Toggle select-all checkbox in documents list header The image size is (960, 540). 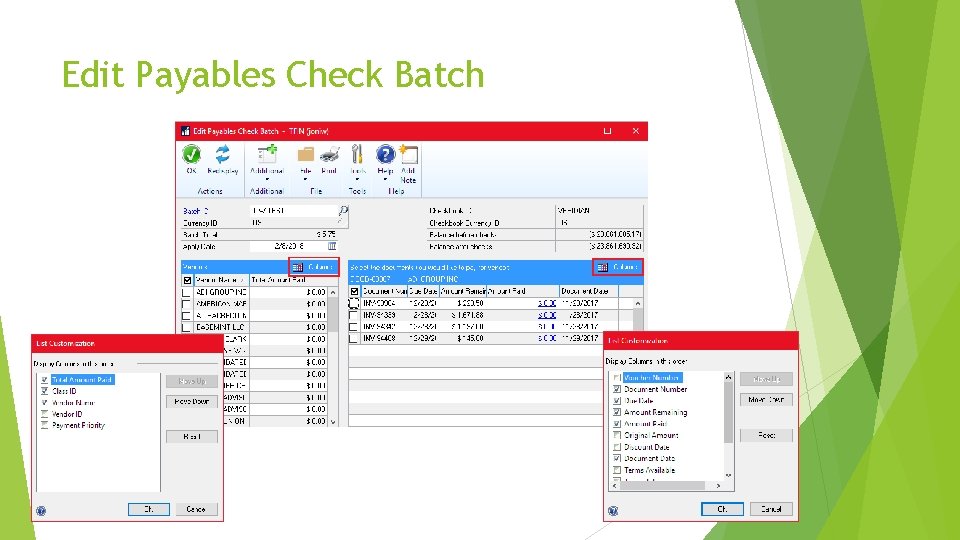click(x=354, y=291)
